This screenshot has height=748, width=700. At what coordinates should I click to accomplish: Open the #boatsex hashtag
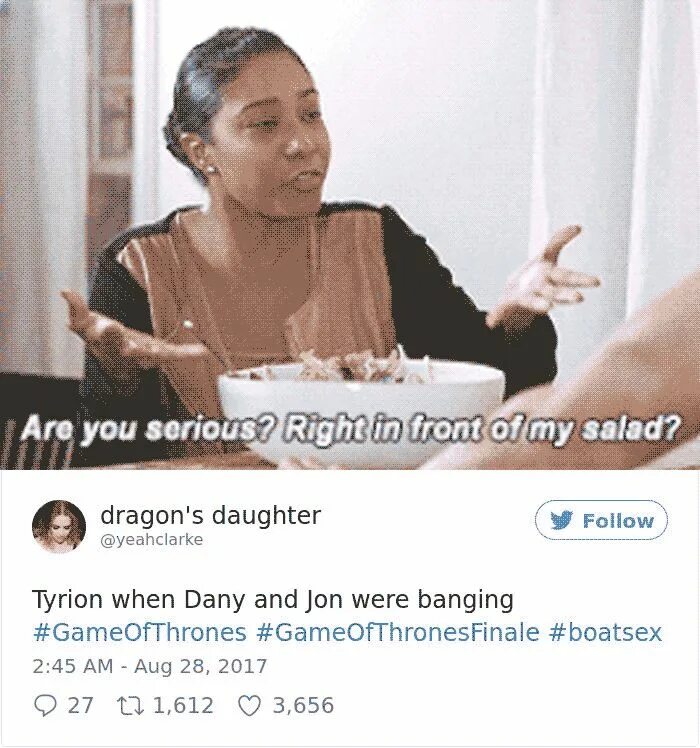click(606, 632)
